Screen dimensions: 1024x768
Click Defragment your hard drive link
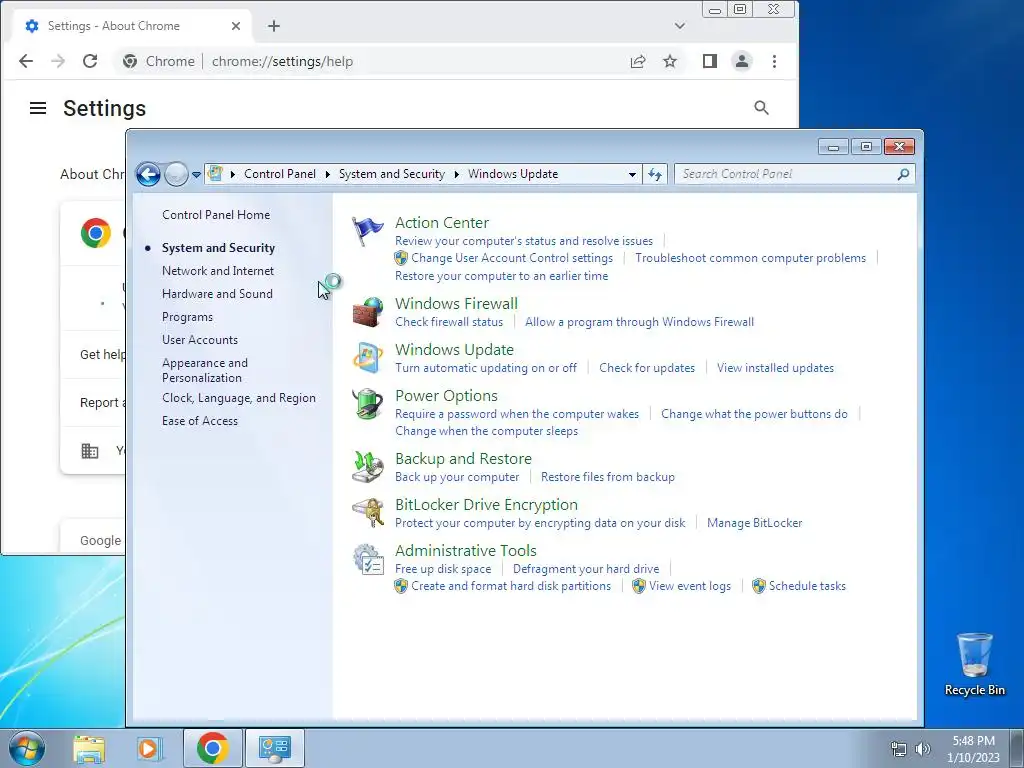(x=586, y=569)
